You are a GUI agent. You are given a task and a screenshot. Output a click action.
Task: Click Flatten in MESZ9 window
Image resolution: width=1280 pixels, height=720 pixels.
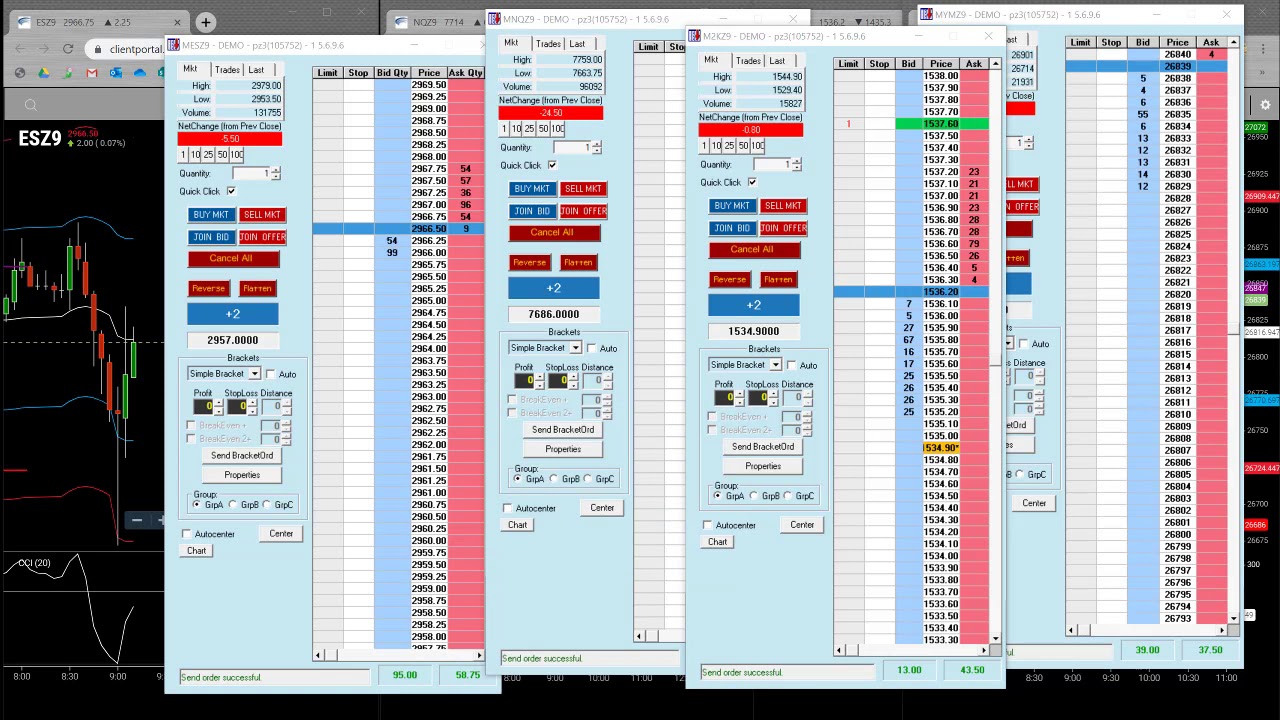tap(257, 288)
